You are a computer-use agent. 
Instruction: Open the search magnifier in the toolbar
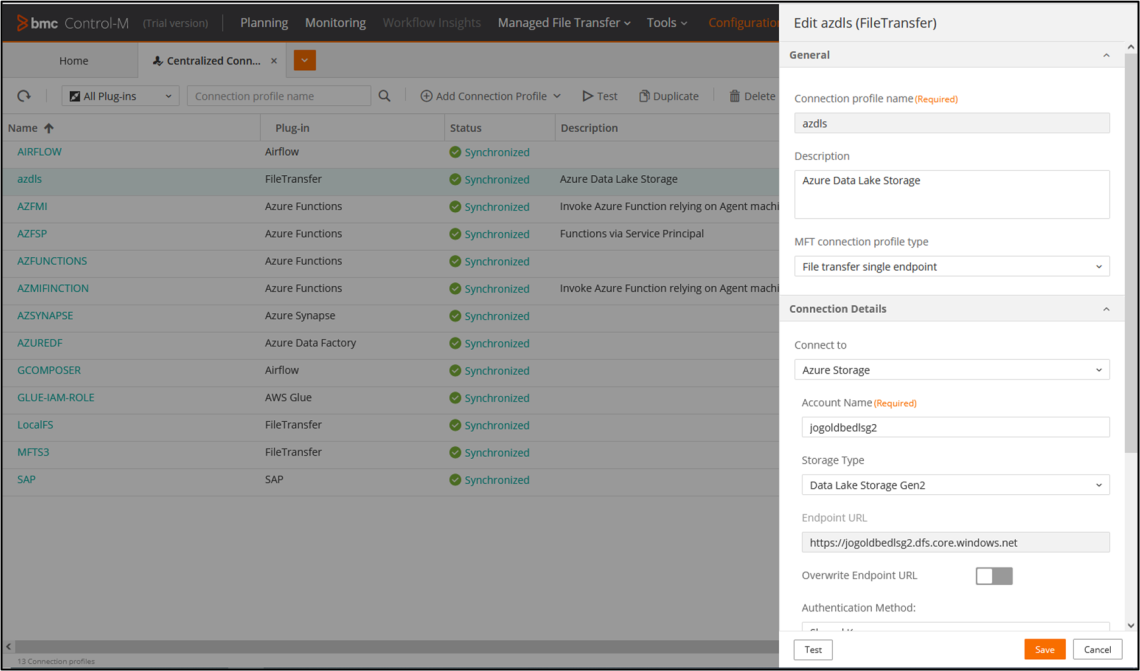pos(384,95)
